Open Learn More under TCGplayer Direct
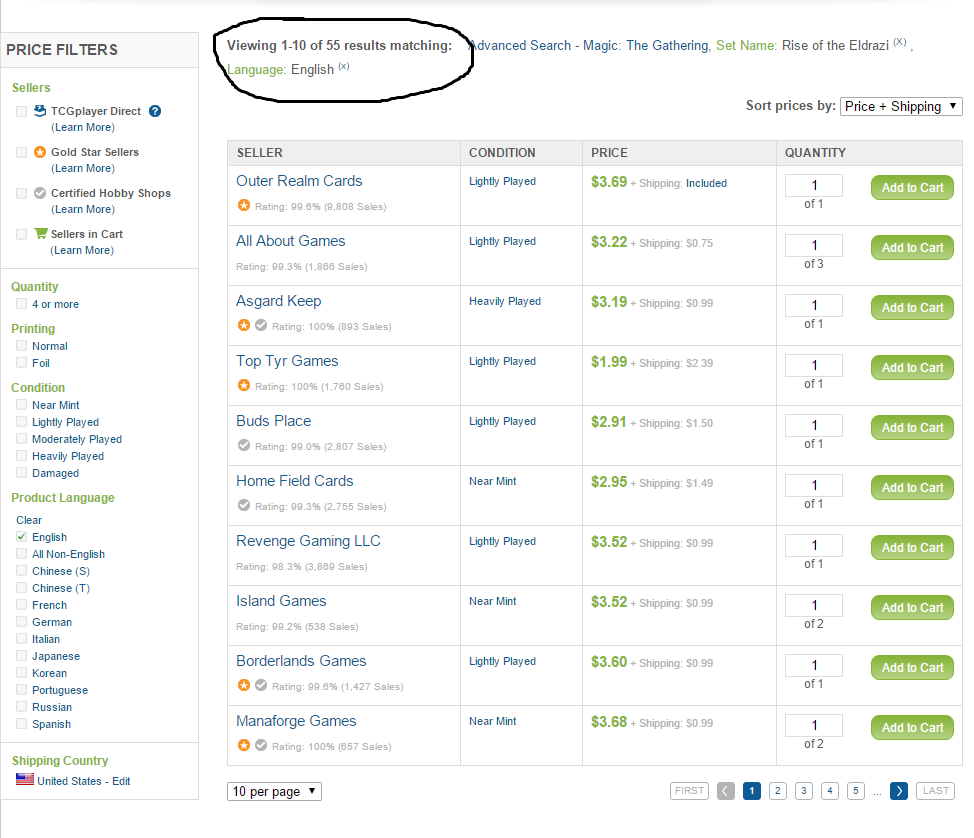 83,127
